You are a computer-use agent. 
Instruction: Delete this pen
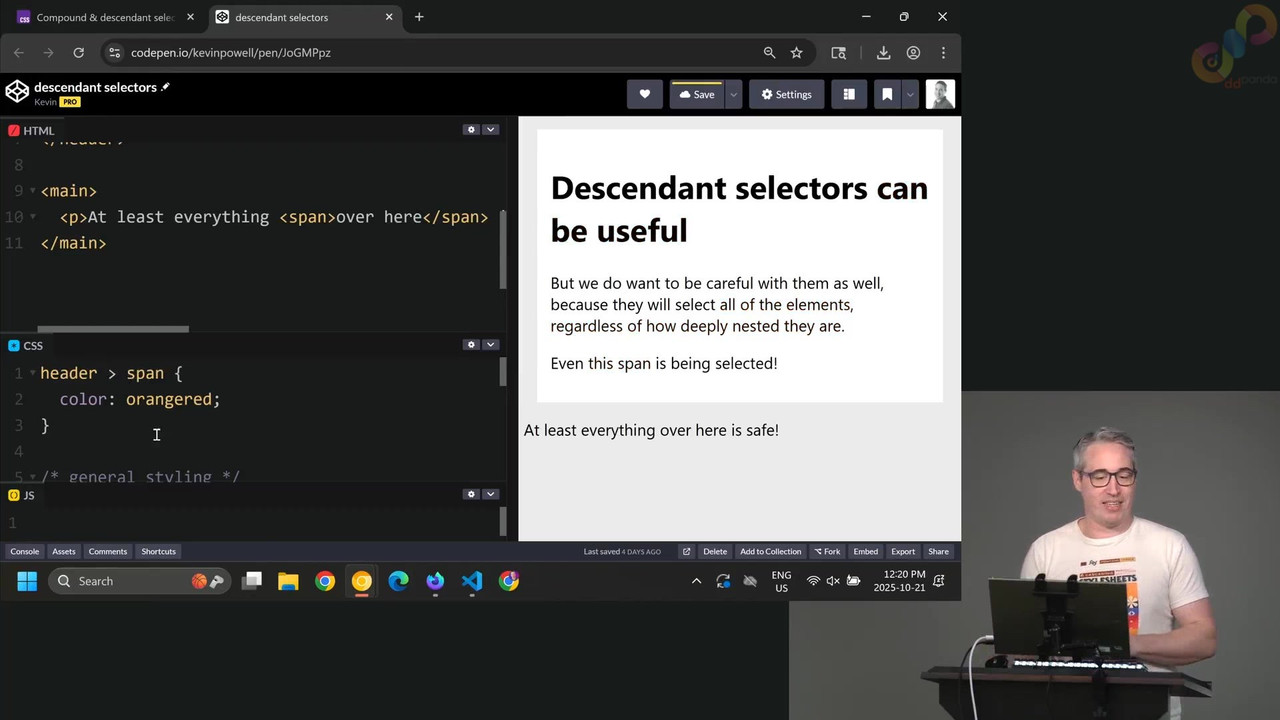point(715,551)
